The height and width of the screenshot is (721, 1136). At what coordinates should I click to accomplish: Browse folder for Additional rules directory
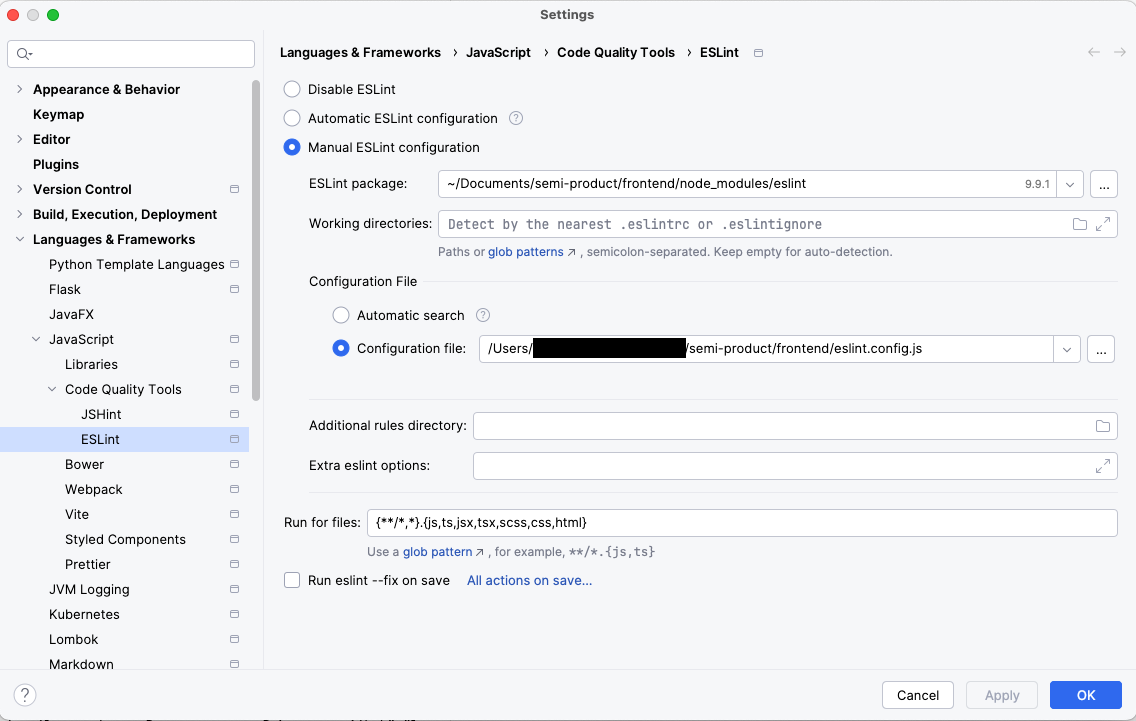(x=1103, y=426)
